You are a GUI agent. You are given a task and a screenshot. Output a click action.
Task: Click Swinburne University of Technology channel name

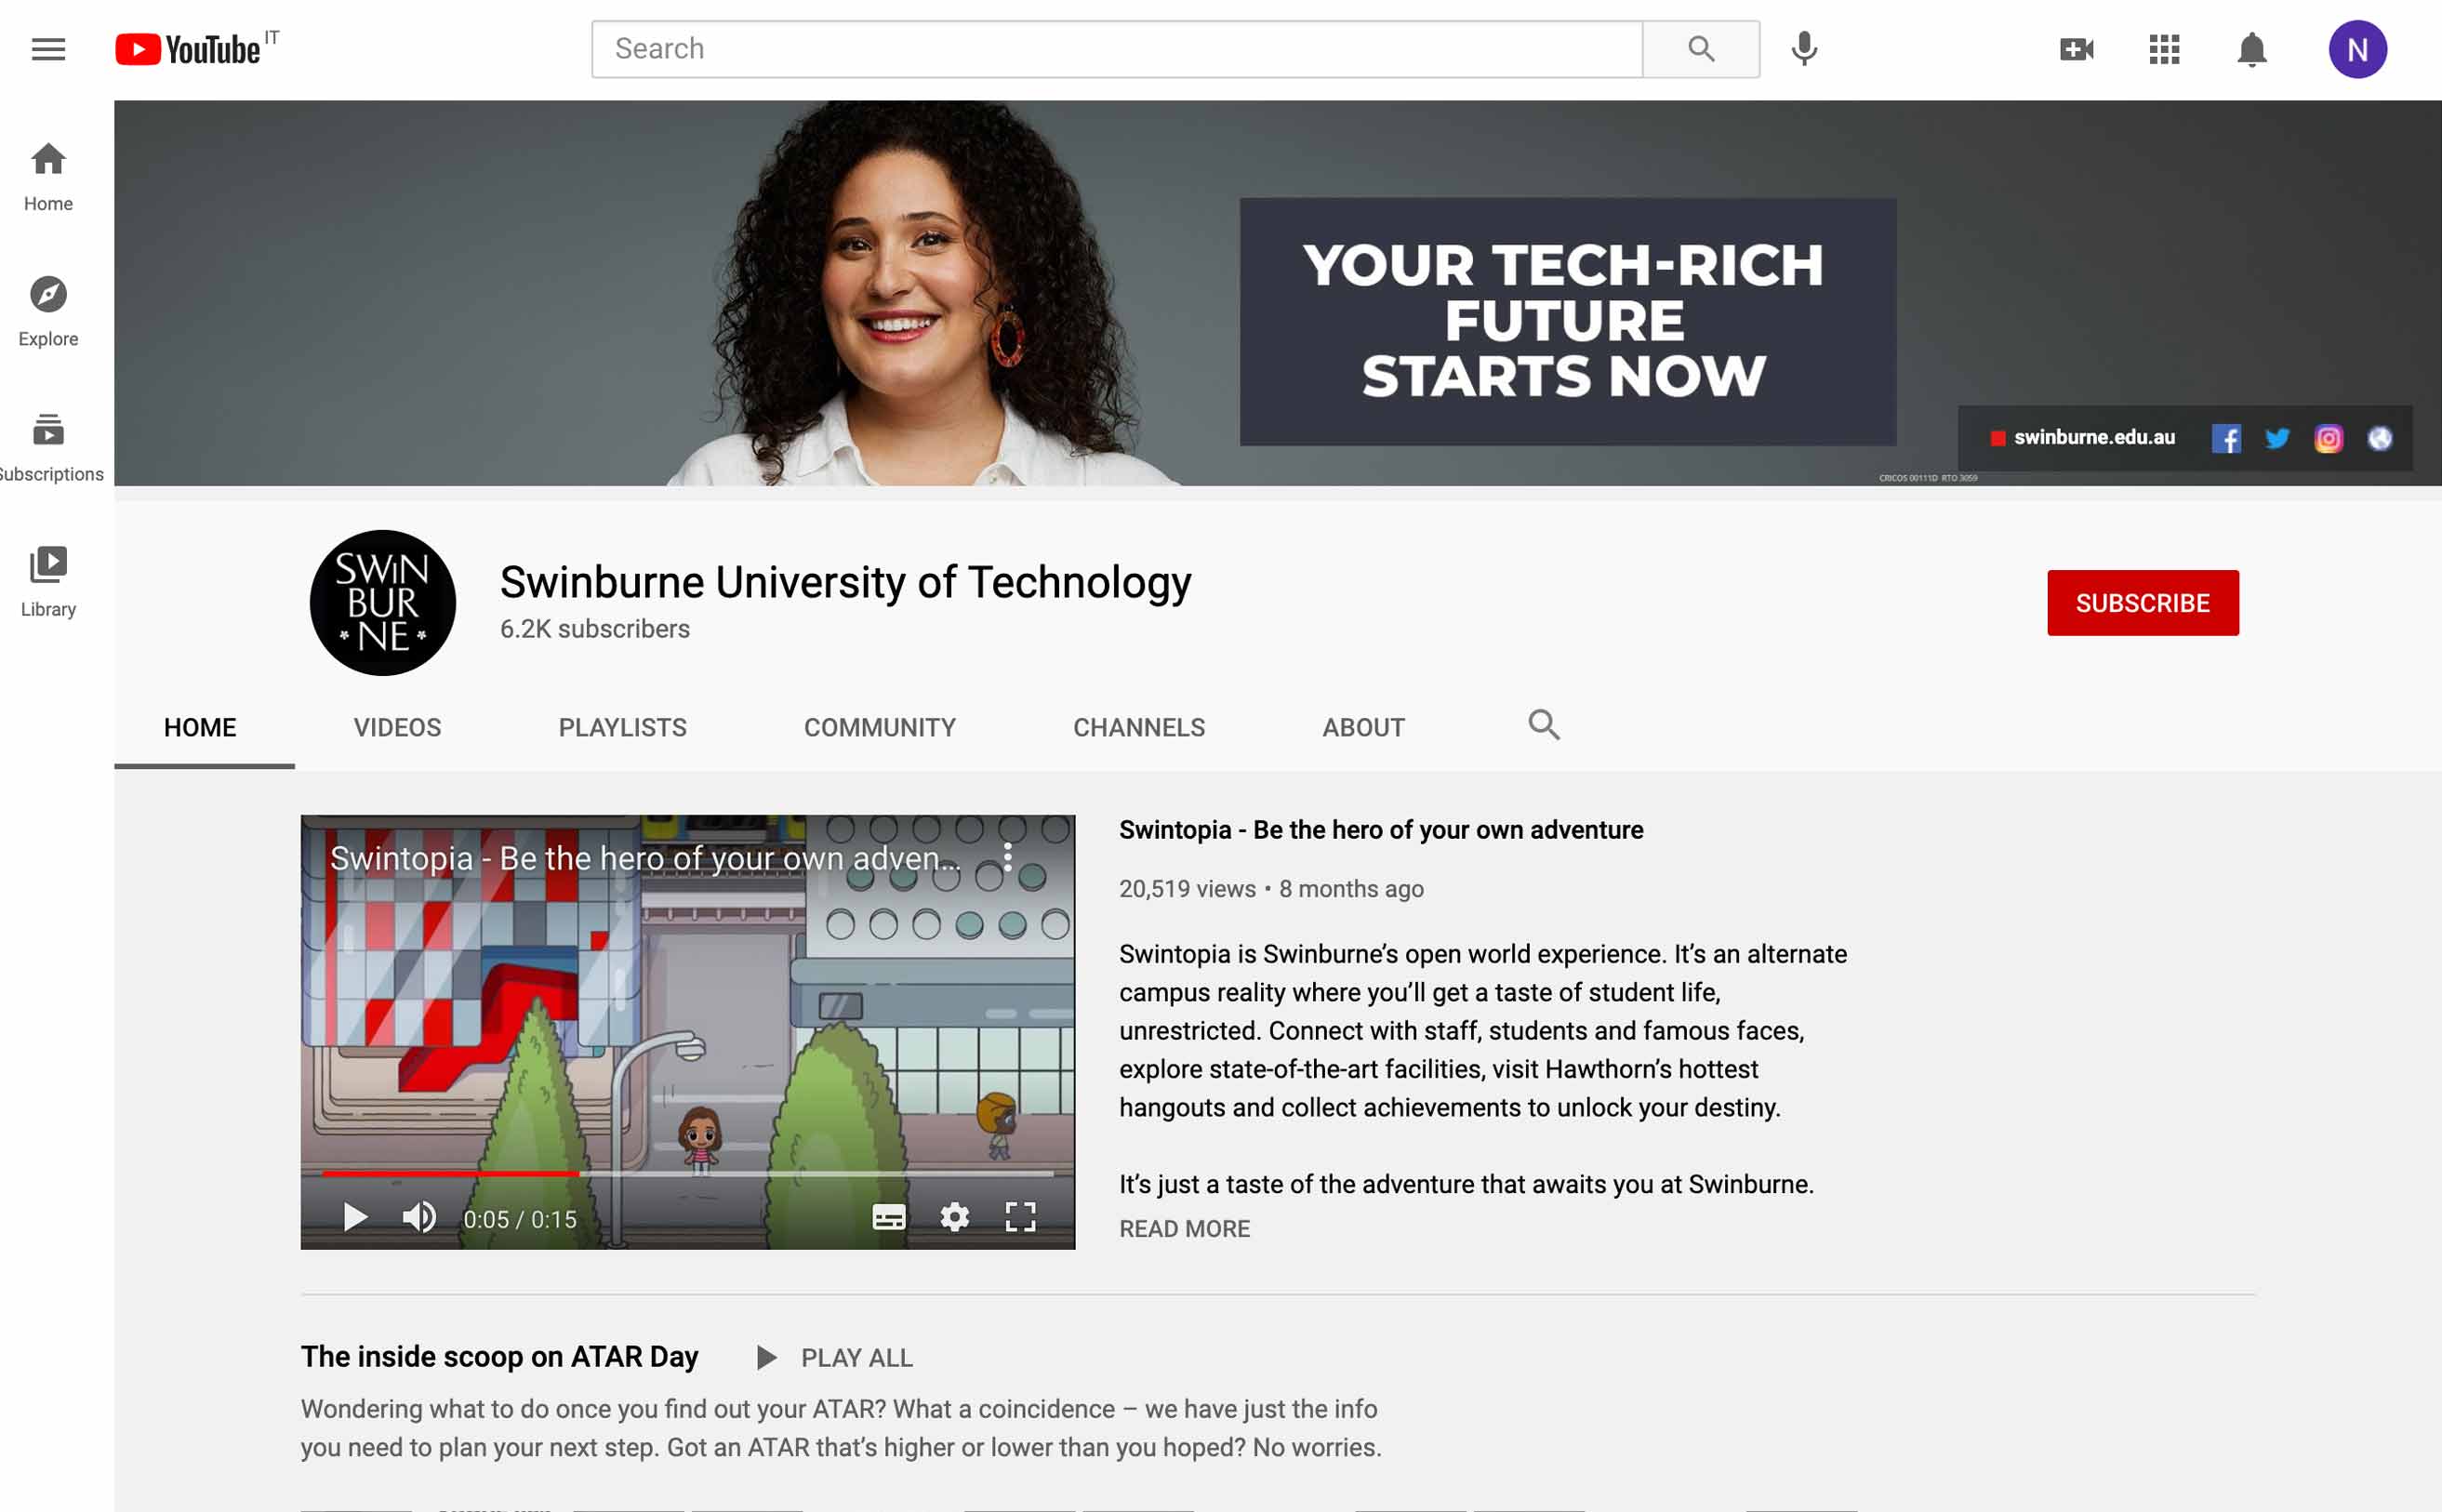(845, 582)
